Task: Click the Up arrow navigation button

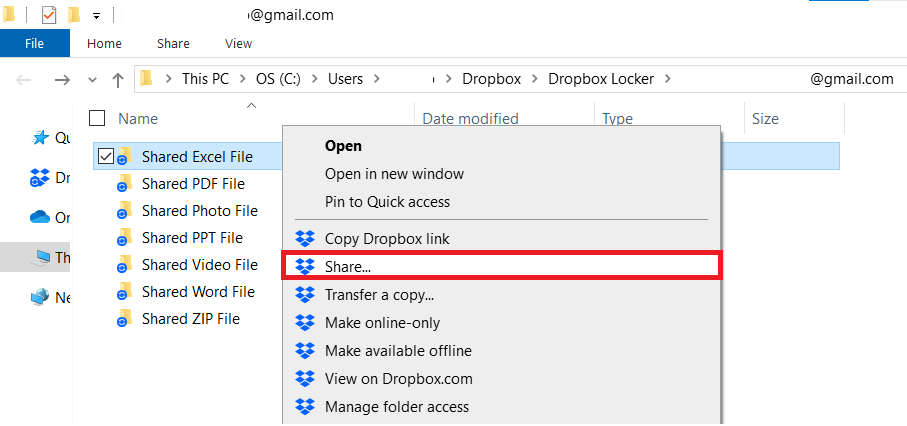Action: (x=118, y=79)
